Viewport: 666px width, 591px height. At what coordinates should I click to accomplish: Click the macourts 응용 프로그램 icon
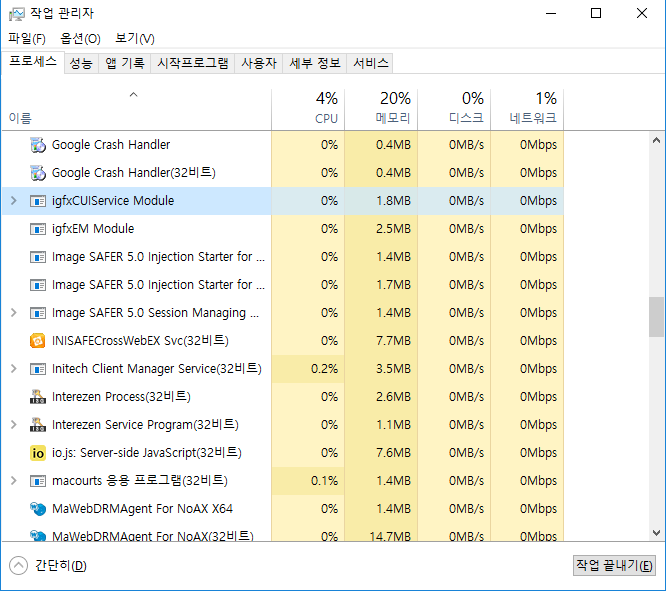pos(38,481)
